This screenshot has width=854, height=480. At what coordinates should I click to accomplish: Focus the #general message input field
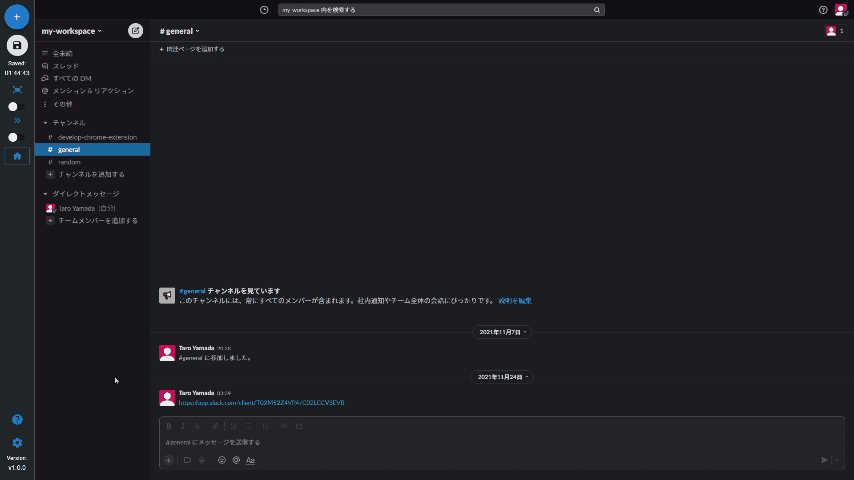coord(502,442)
